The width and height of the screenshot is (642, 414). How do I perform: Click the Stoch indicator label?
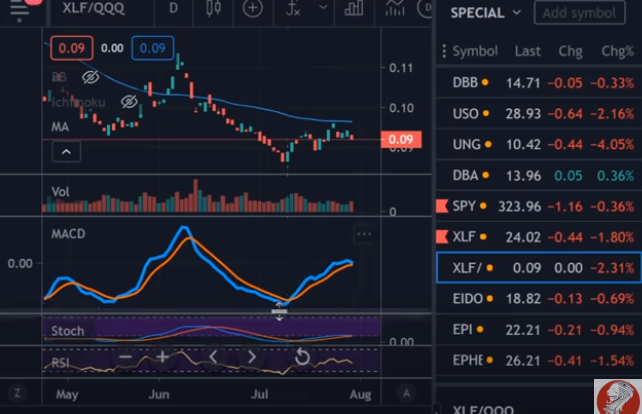click(x=68, y=331)
